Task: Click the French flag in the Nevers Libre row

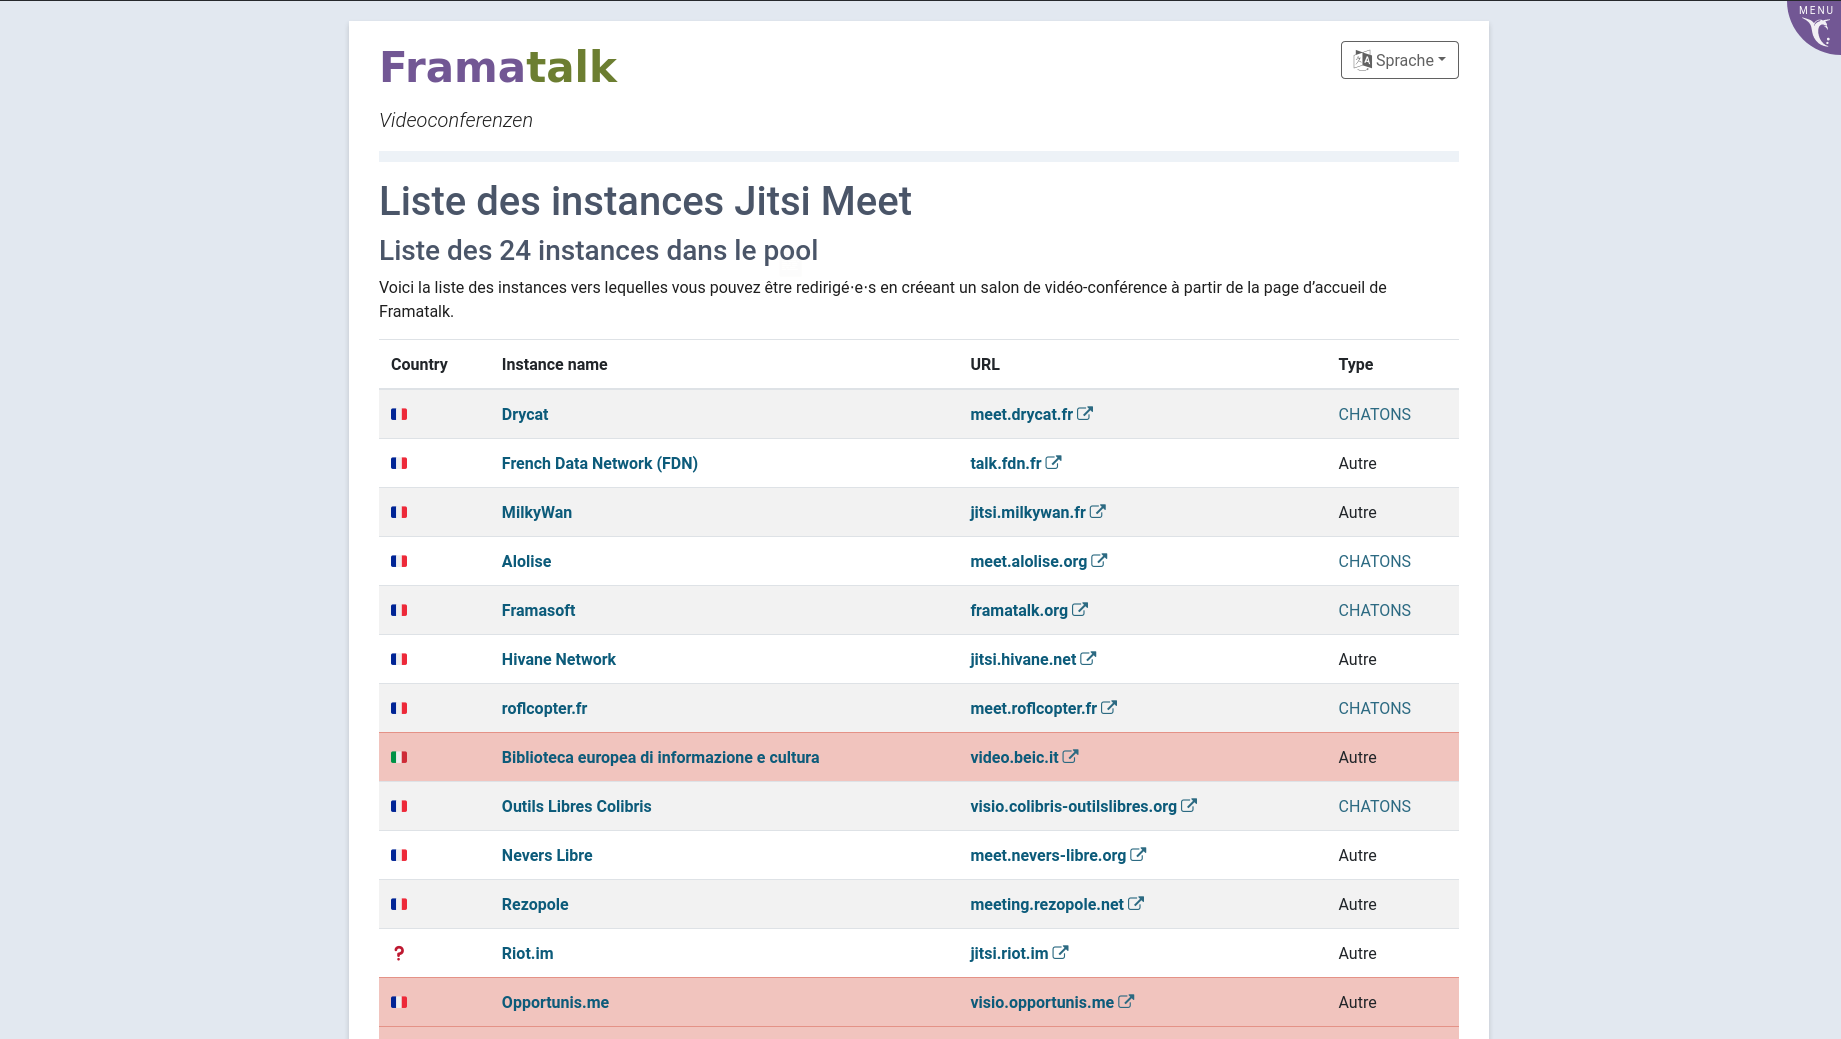Action: pyautogui.click(x=399, y=855)
